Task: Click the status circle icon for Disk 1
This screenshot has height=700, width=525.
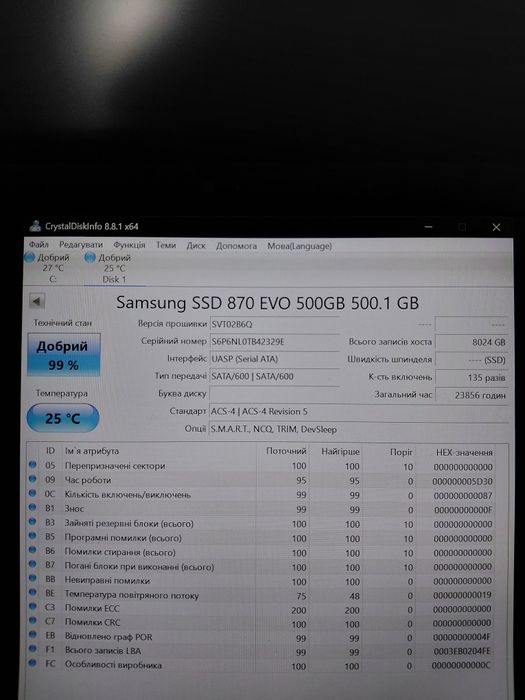Action: (x=90, y=257)
